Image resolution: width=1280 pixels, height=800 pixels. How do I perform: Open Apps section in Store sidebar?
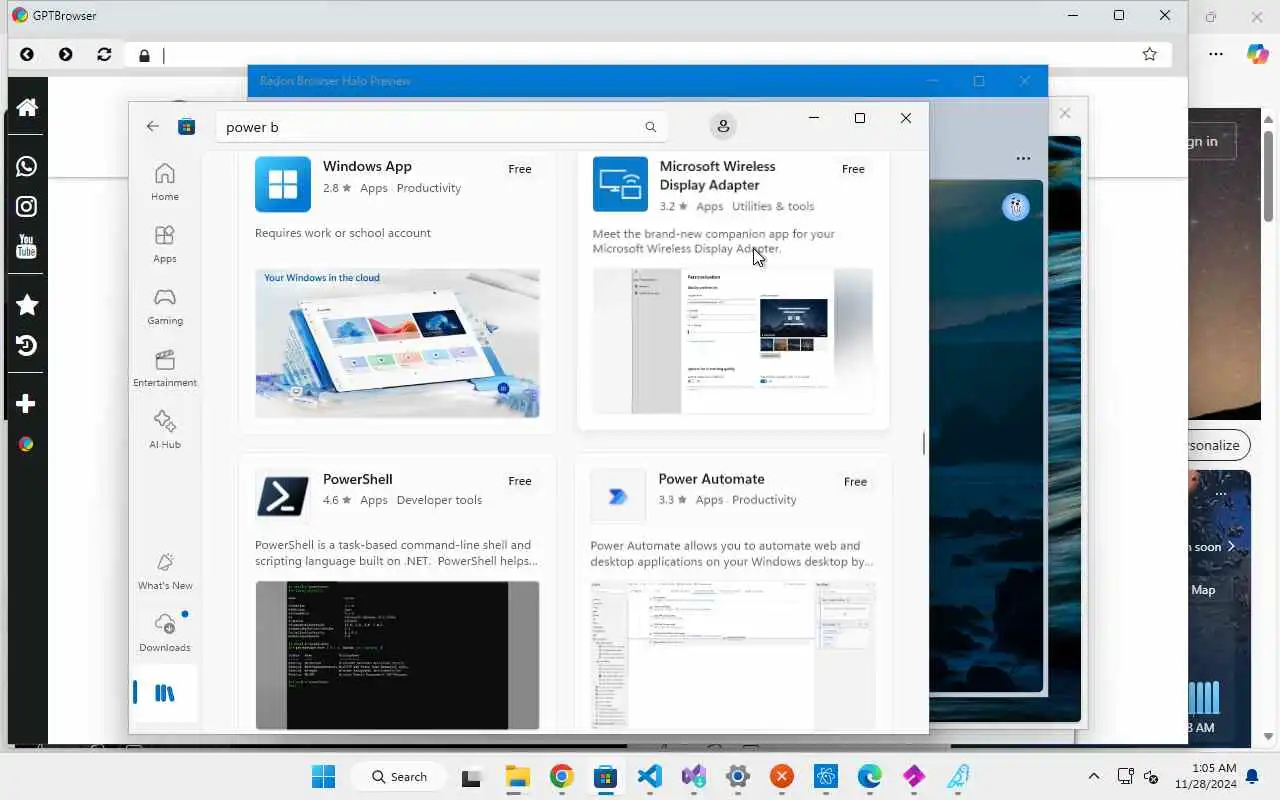[x=165, y=243]
